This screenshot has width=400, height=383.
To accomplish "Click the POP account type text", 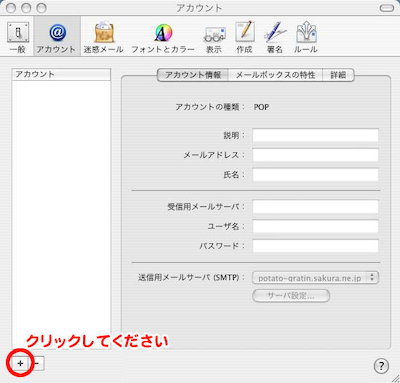I will pyautogui.click(x=261, y=107).
